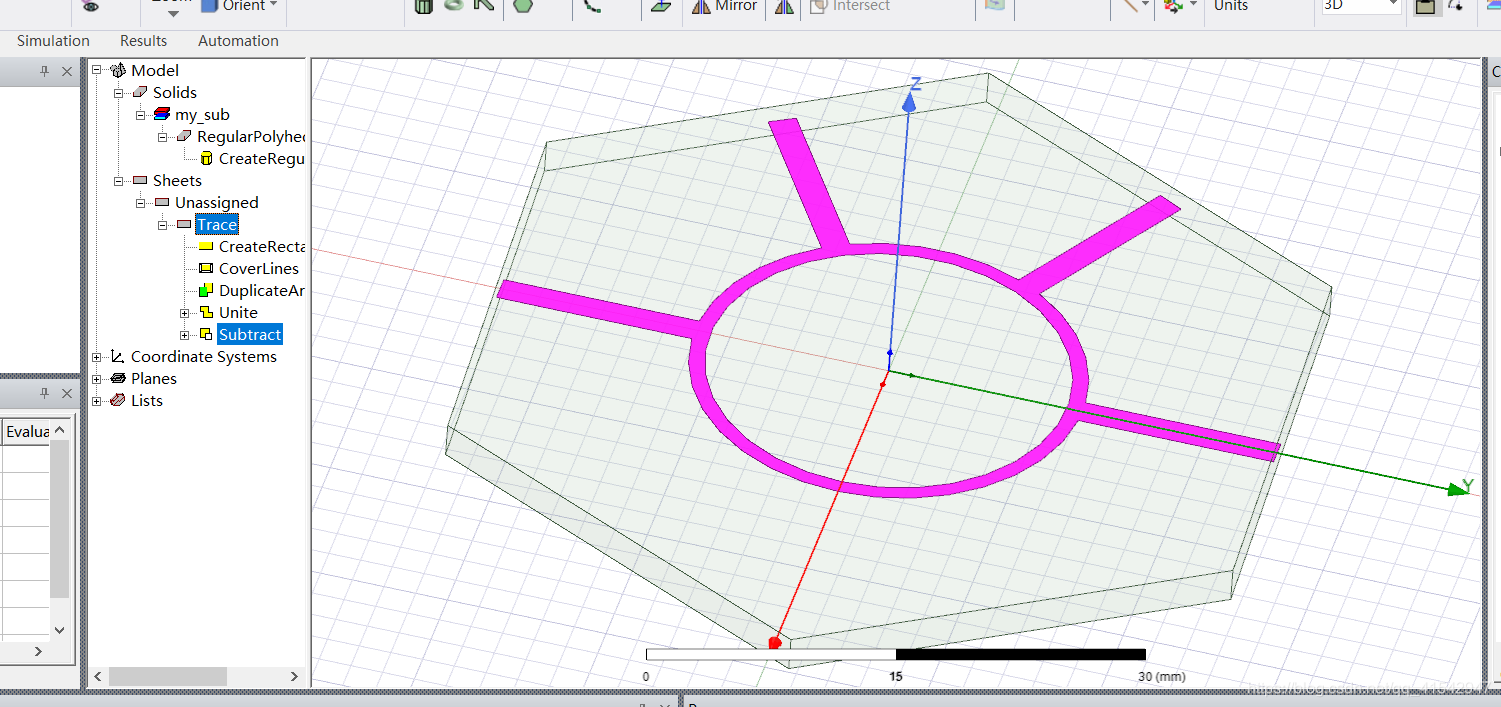Click the Lists icon in tree
The image size is (1501, 707).
(118, 400)
